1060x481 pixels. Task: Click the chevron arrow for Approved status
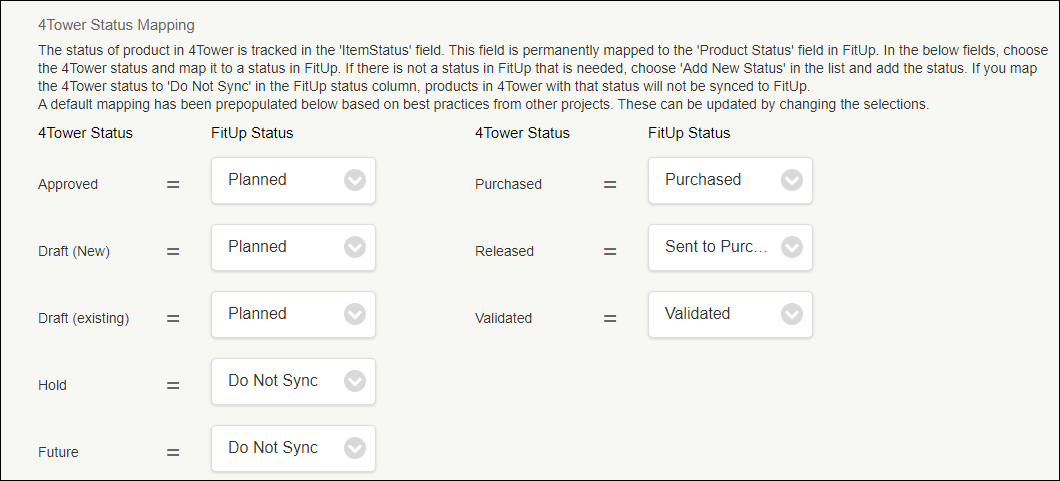click(x=355, y=180)
